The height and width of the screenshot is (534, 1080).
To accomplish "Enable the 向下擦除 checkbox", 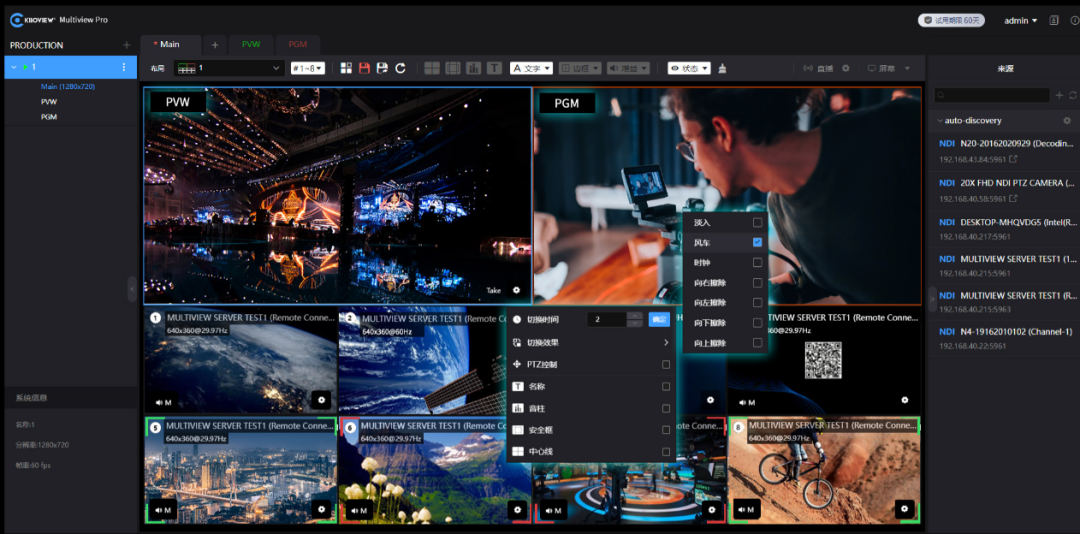I will 757,322.
